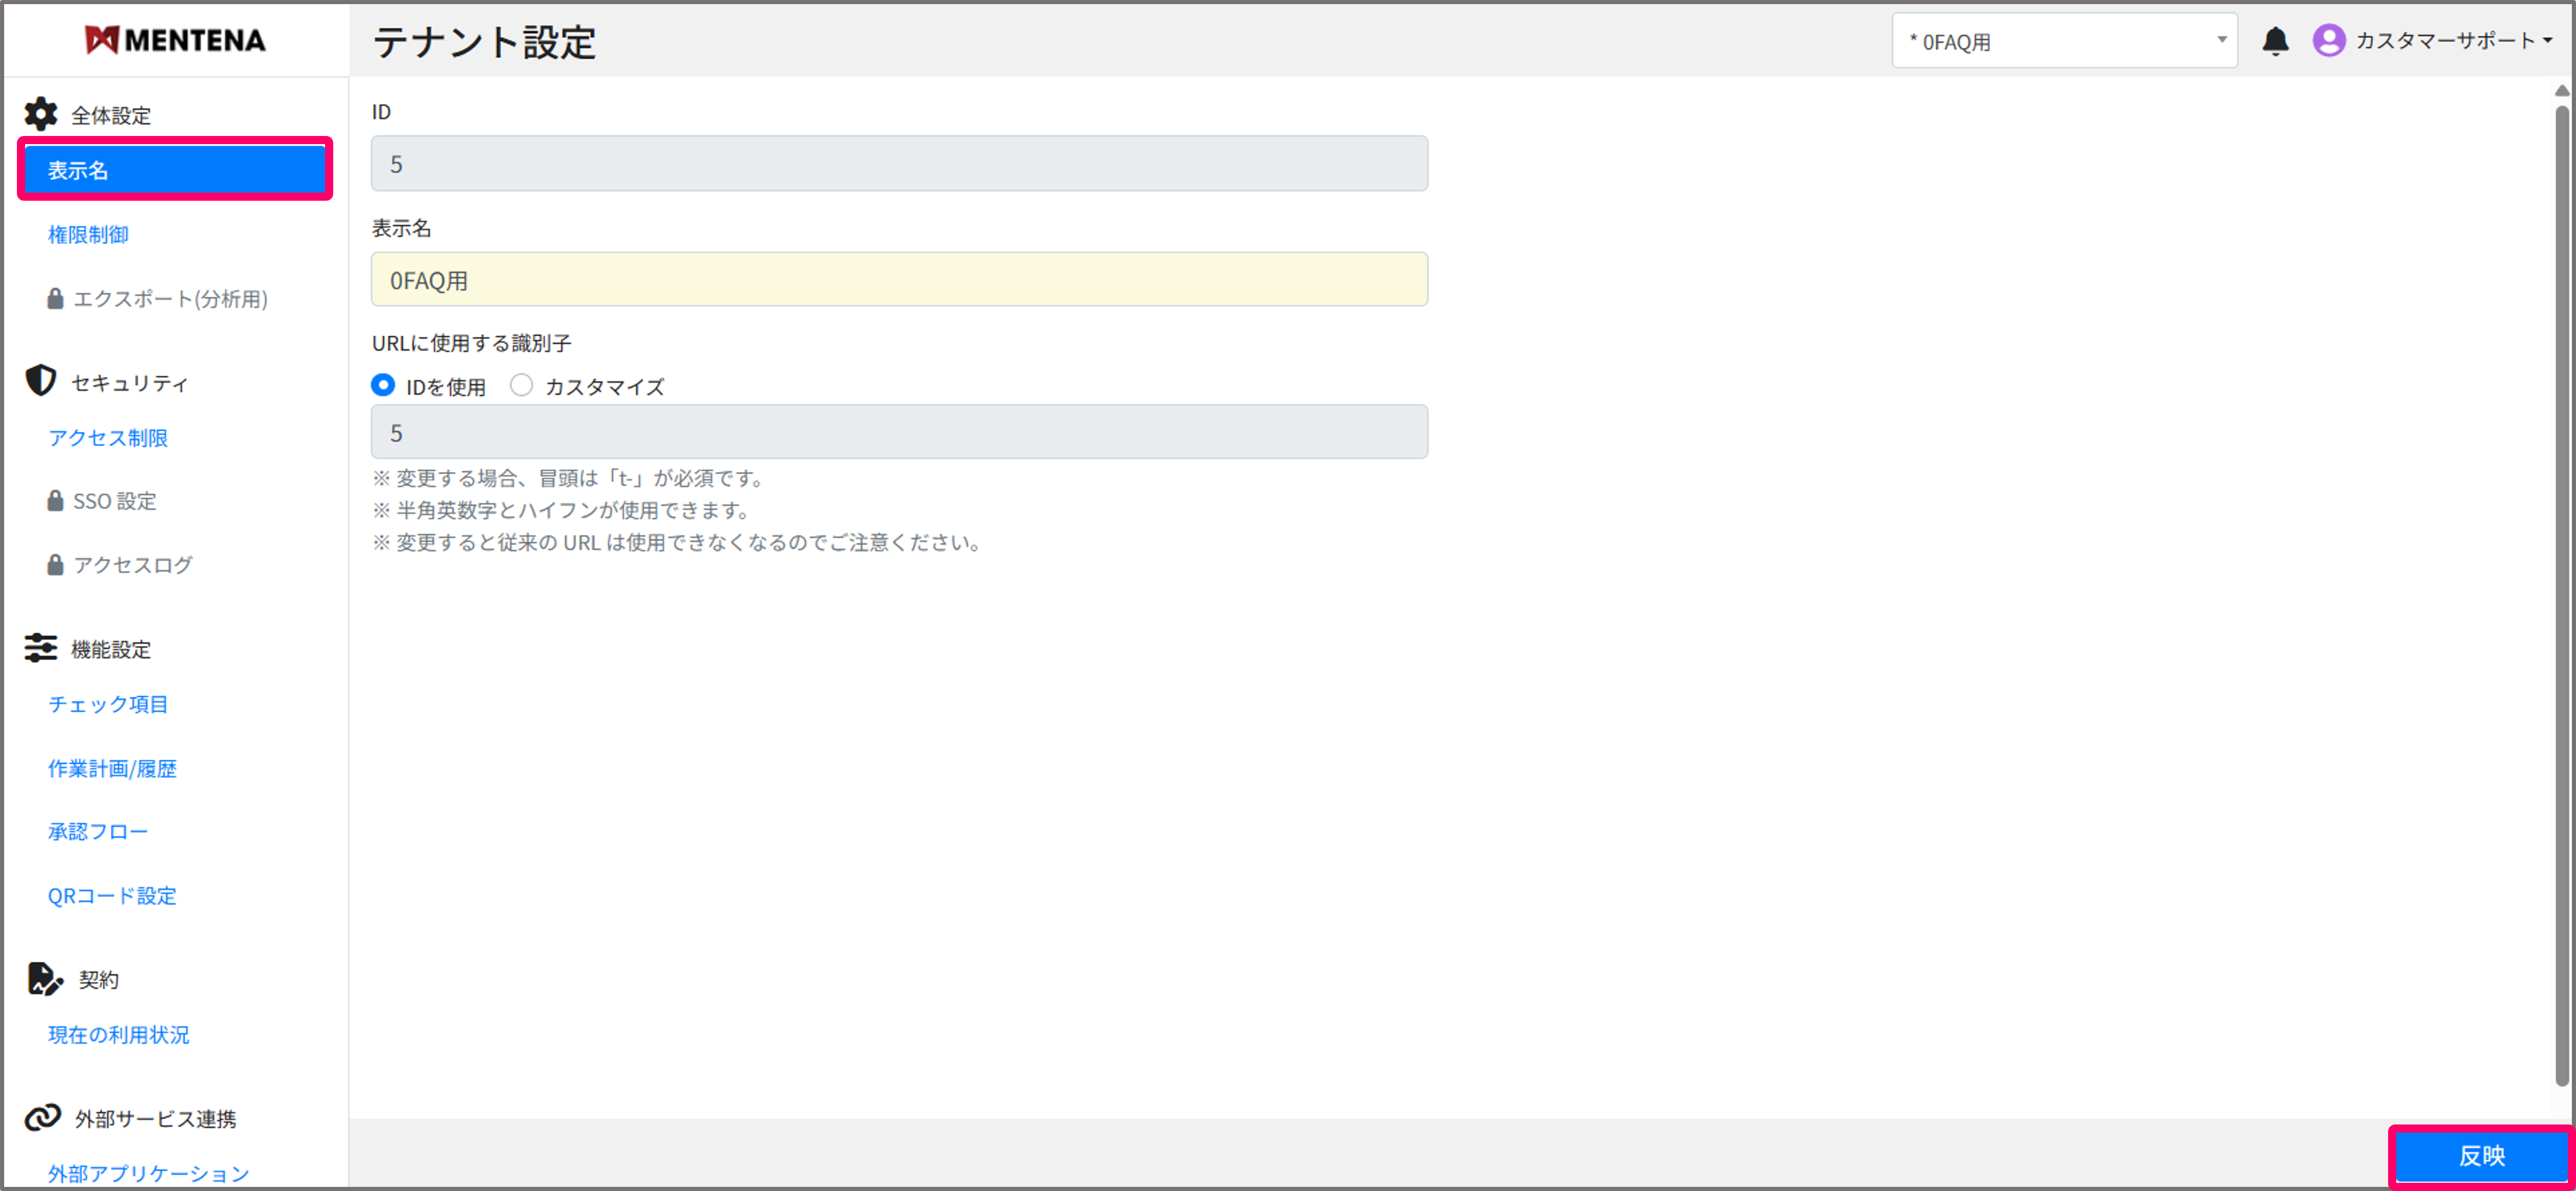Click the gear icon beside 全体設定
Viewport: 2576px width, 1191px height.
41,114
